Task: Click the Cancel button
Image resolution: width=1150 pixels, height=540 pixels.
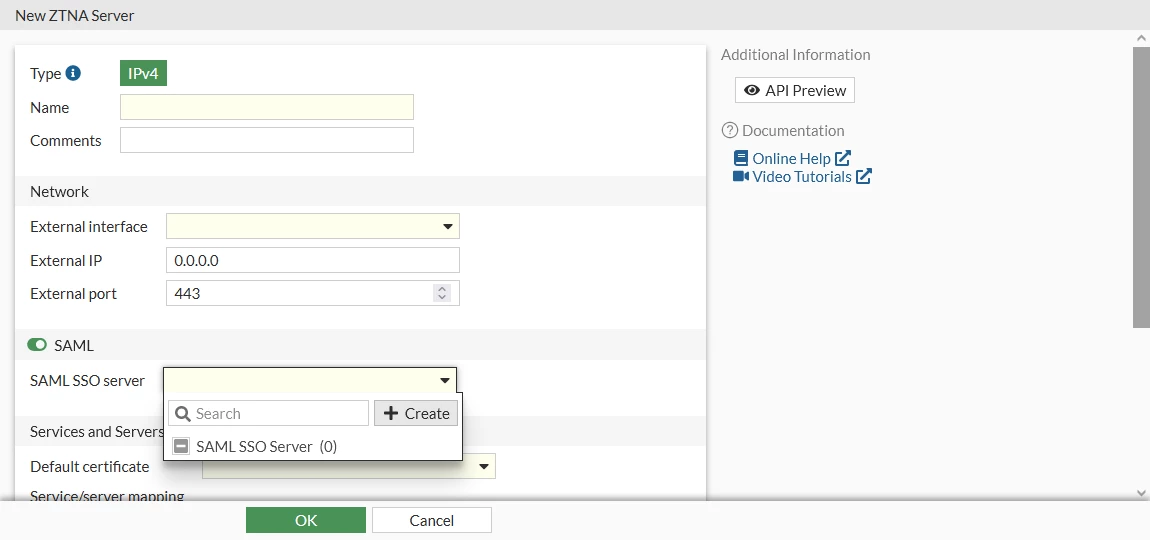Action: [432, 520]
